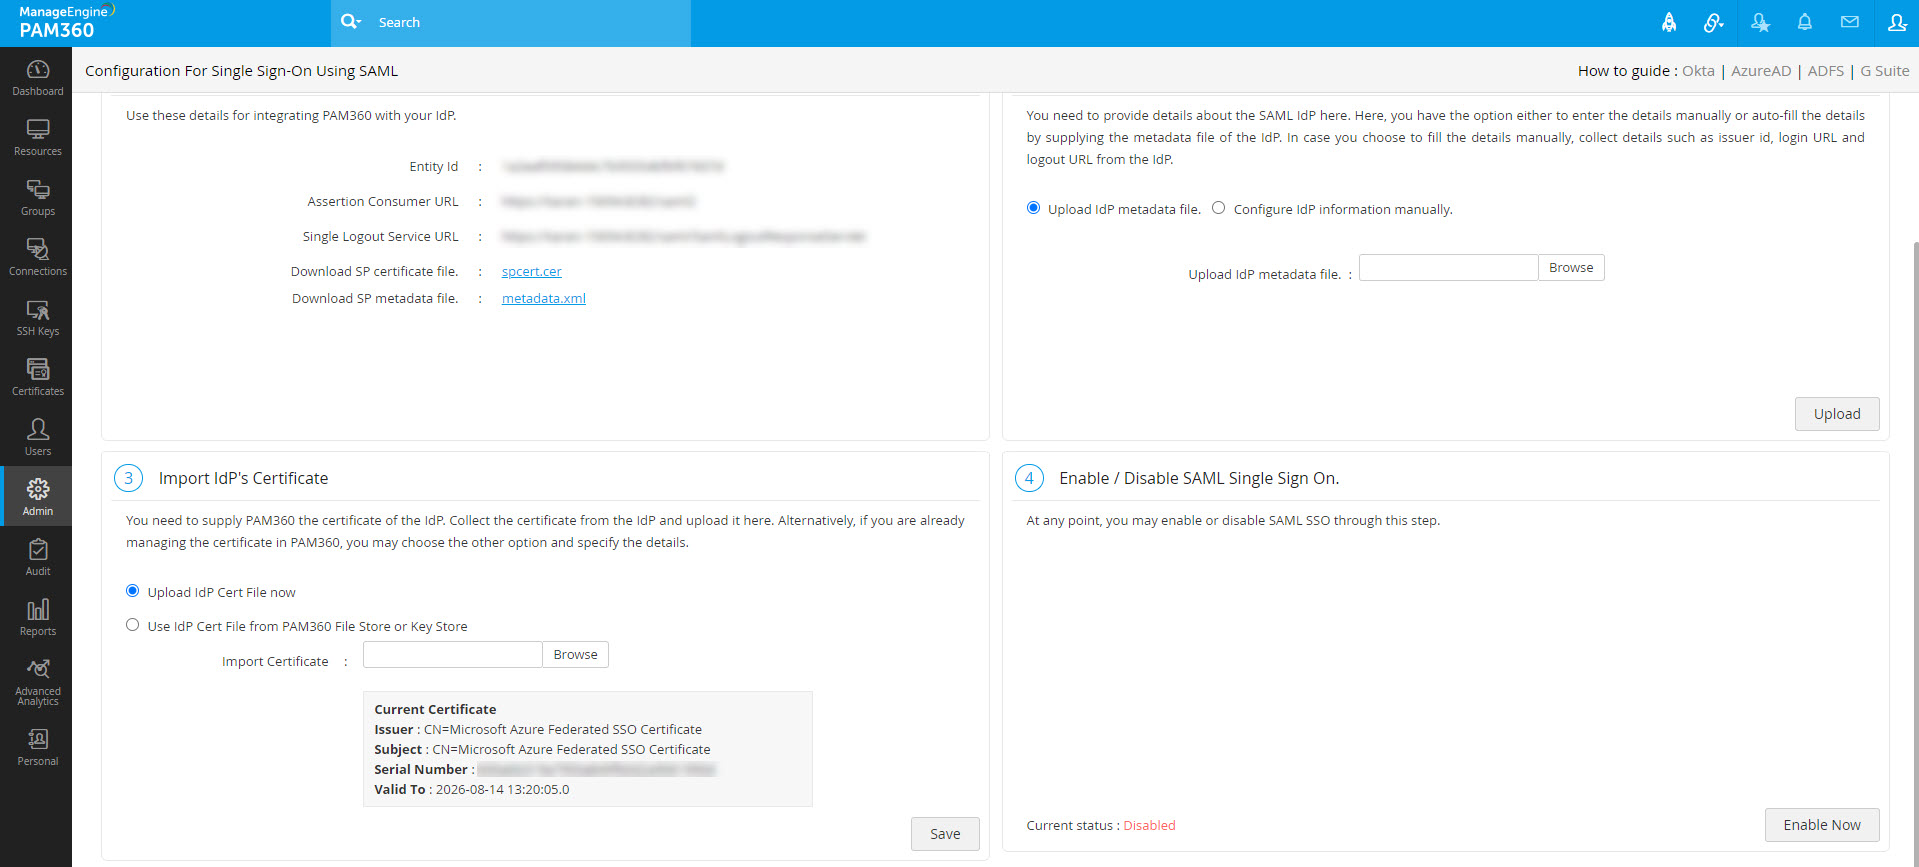Choose 'Use IdP Cert File from PAM360 File Store' radio
This screenshot has height=867, width=1919.
(x=132, y=625)
